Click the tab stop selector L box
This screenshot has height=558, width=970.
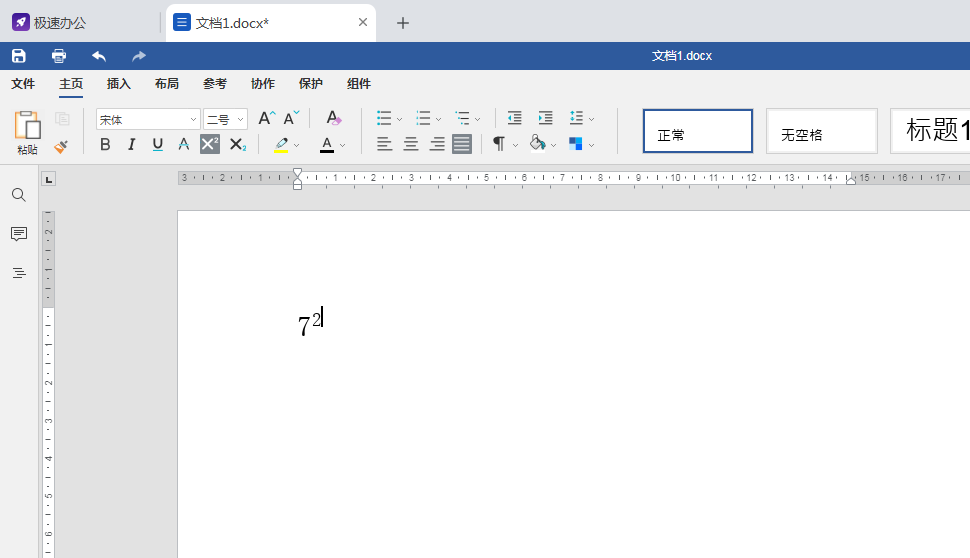[x=48, y=179]
